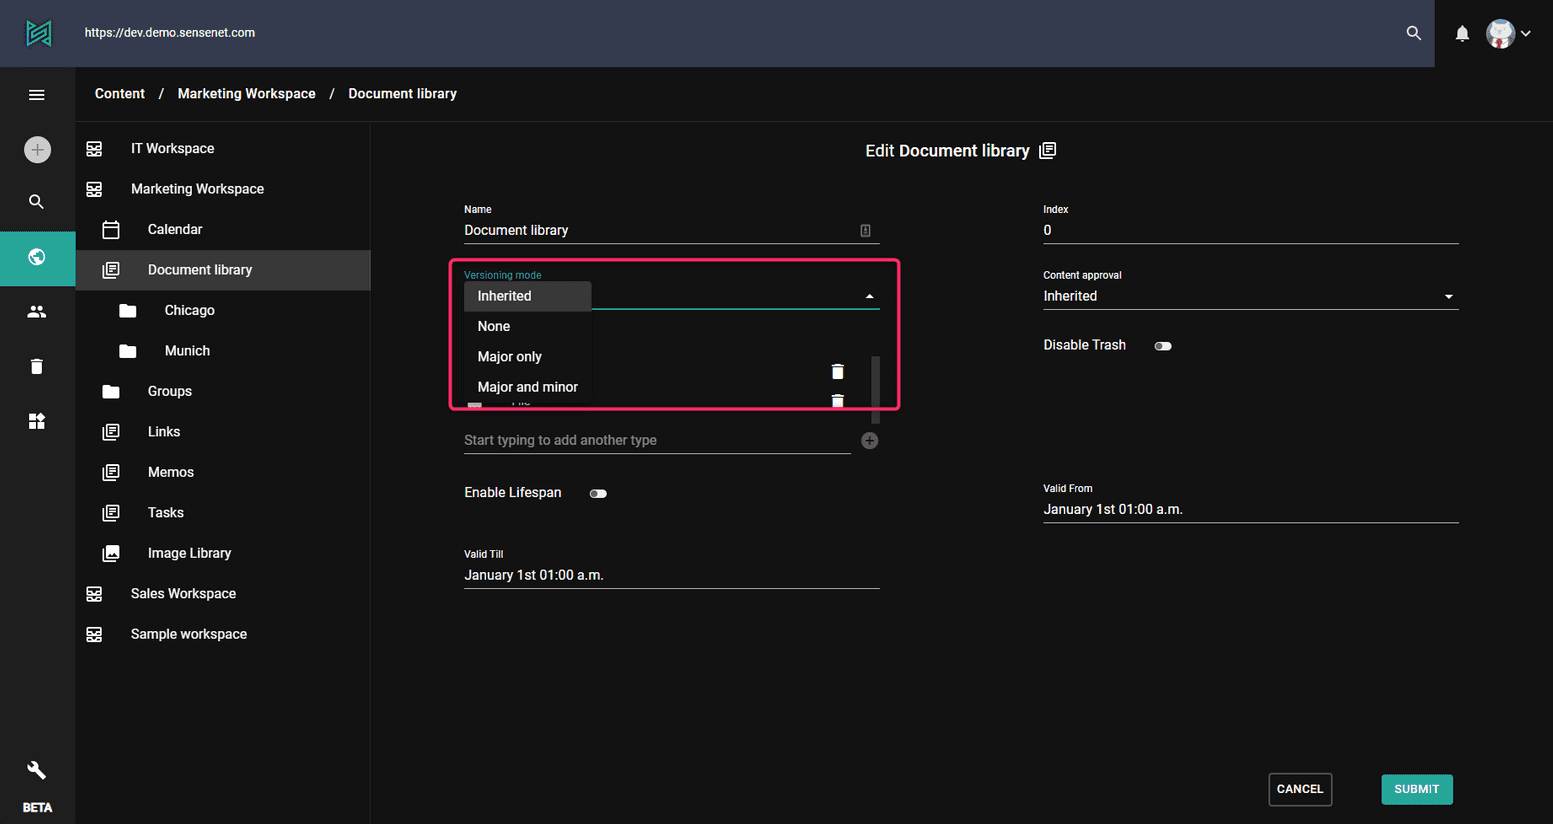Open the Trash icon in left sidebar
1553x824 pixels.
[37, 367]
